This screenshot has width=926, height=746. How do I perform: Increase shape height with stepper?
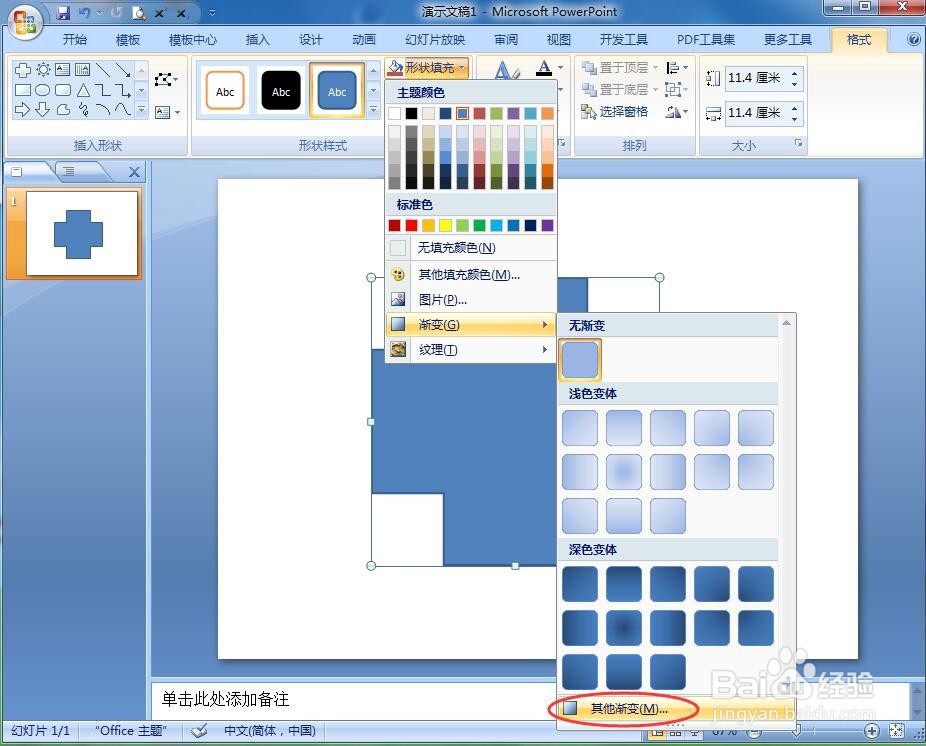coord(795,73)
